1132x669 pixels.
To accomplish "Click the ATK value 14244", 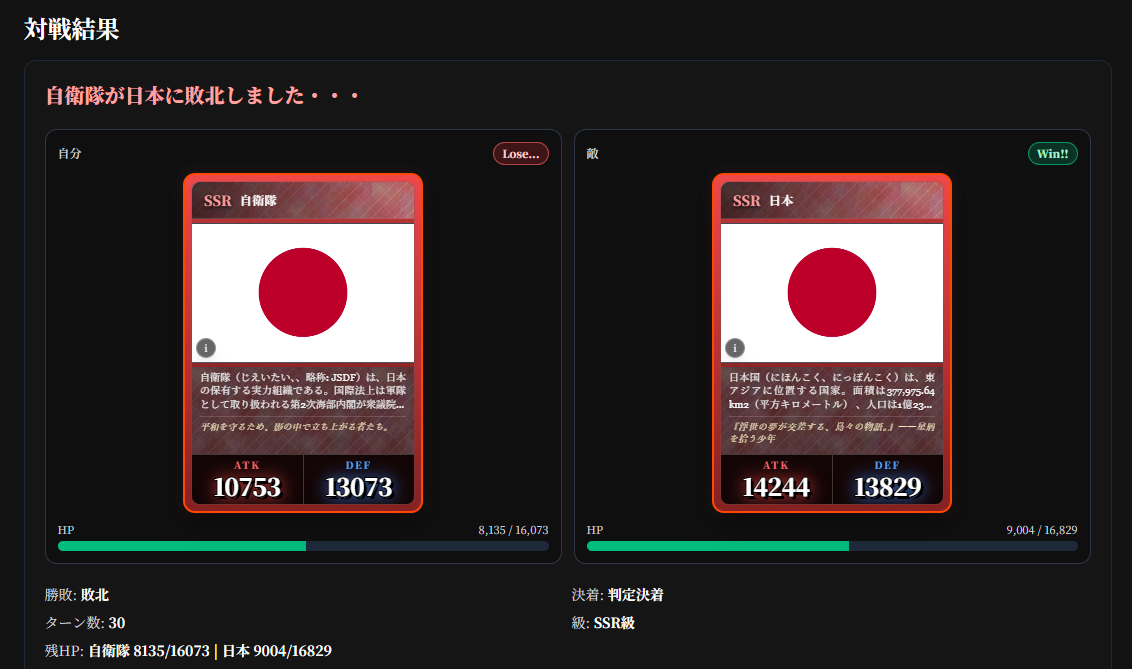I will (776, 487).
